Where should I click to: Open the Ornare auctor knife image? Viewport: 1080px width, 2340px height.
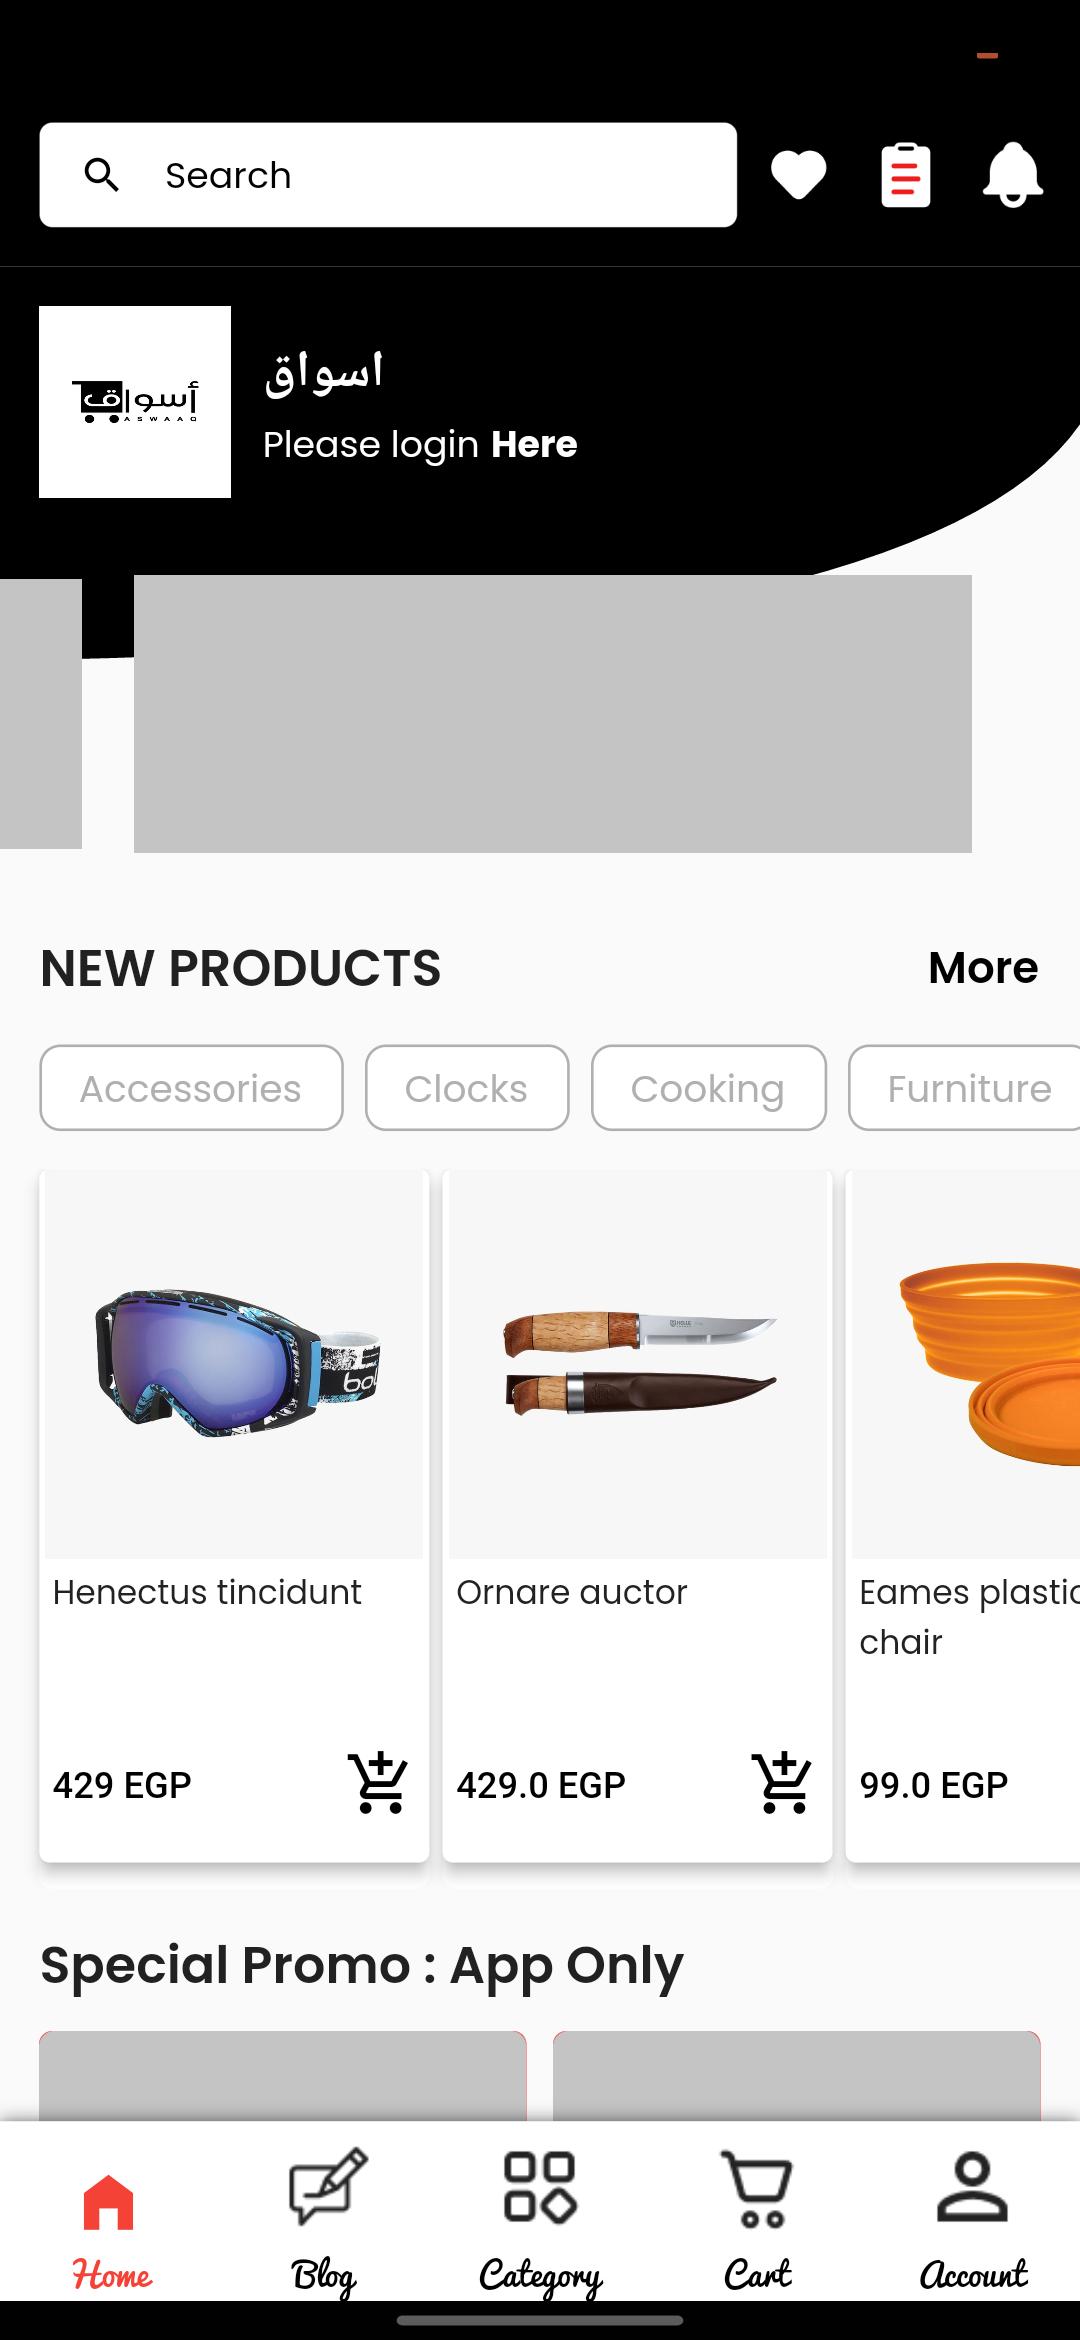[638, 1364]
